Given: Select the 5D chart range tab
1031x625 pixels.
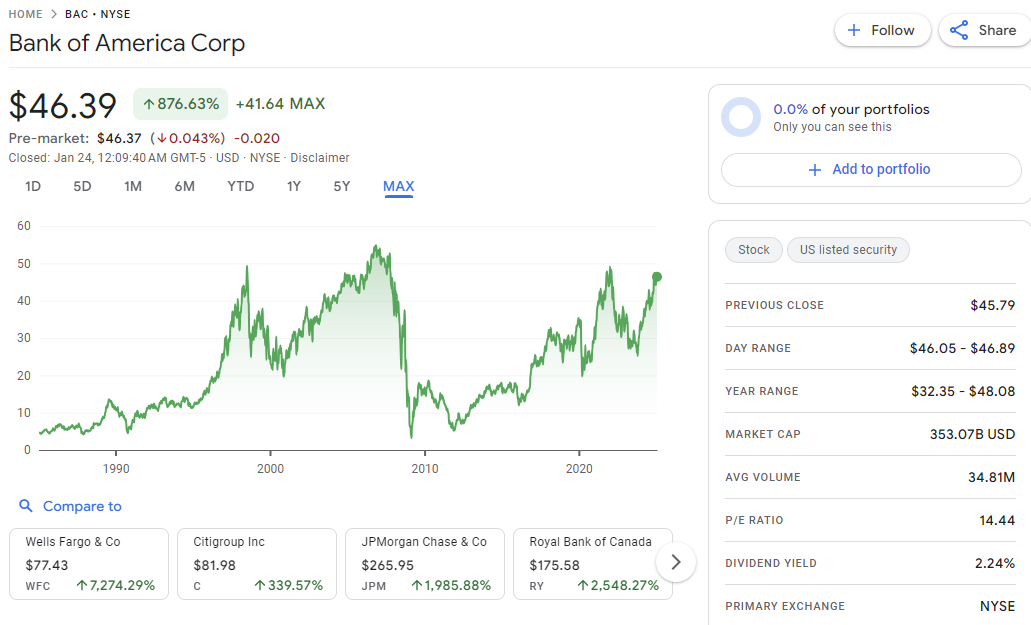Looking at the screenshot, I should [82, 187].
